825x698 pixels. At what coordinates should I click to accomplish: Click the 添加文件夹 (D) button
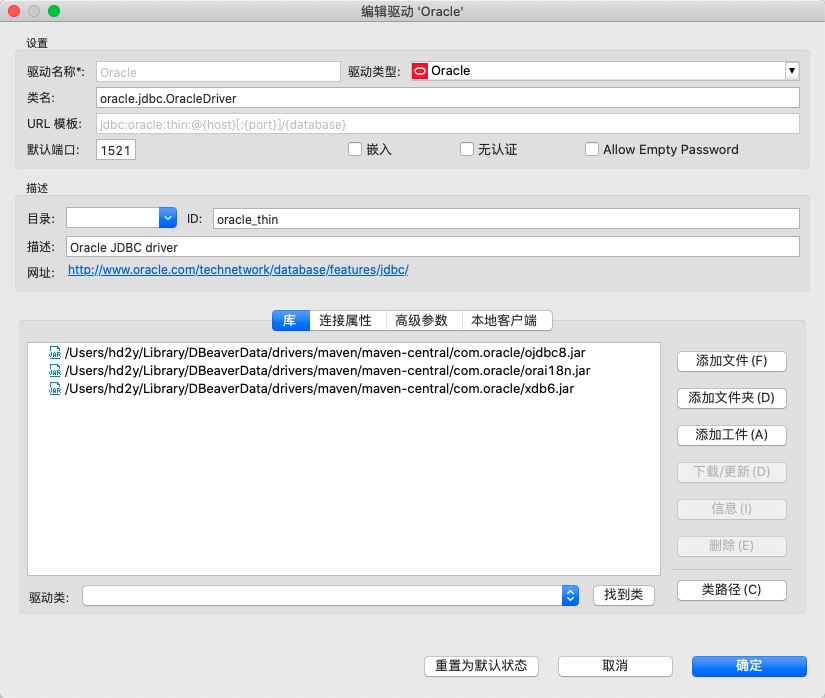pyautogui.click(x=732, y=398)
